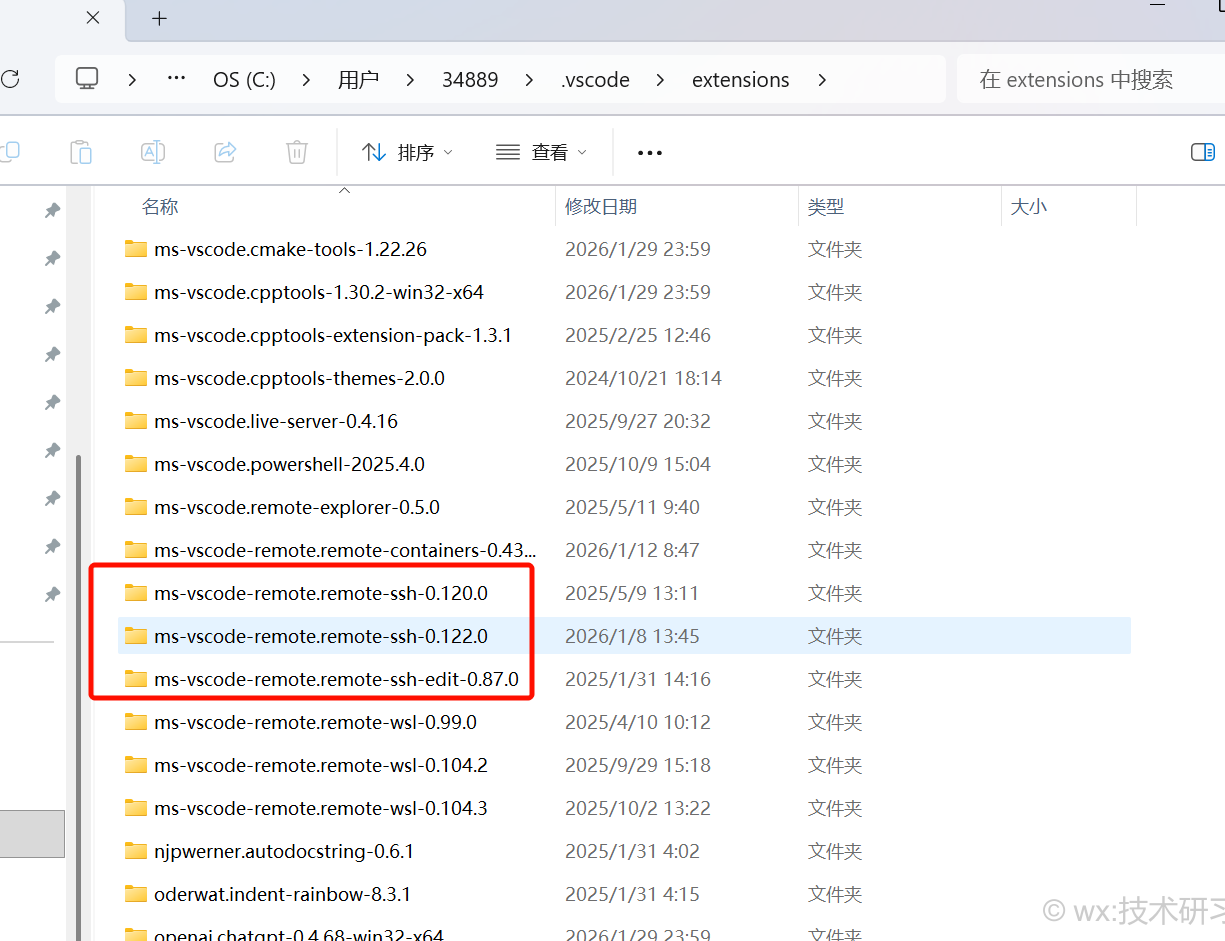This screenshot has height=941, width=1225.
Task: Expand chevron after extensions
Action: pyautogui.click(x=822, y=79)
